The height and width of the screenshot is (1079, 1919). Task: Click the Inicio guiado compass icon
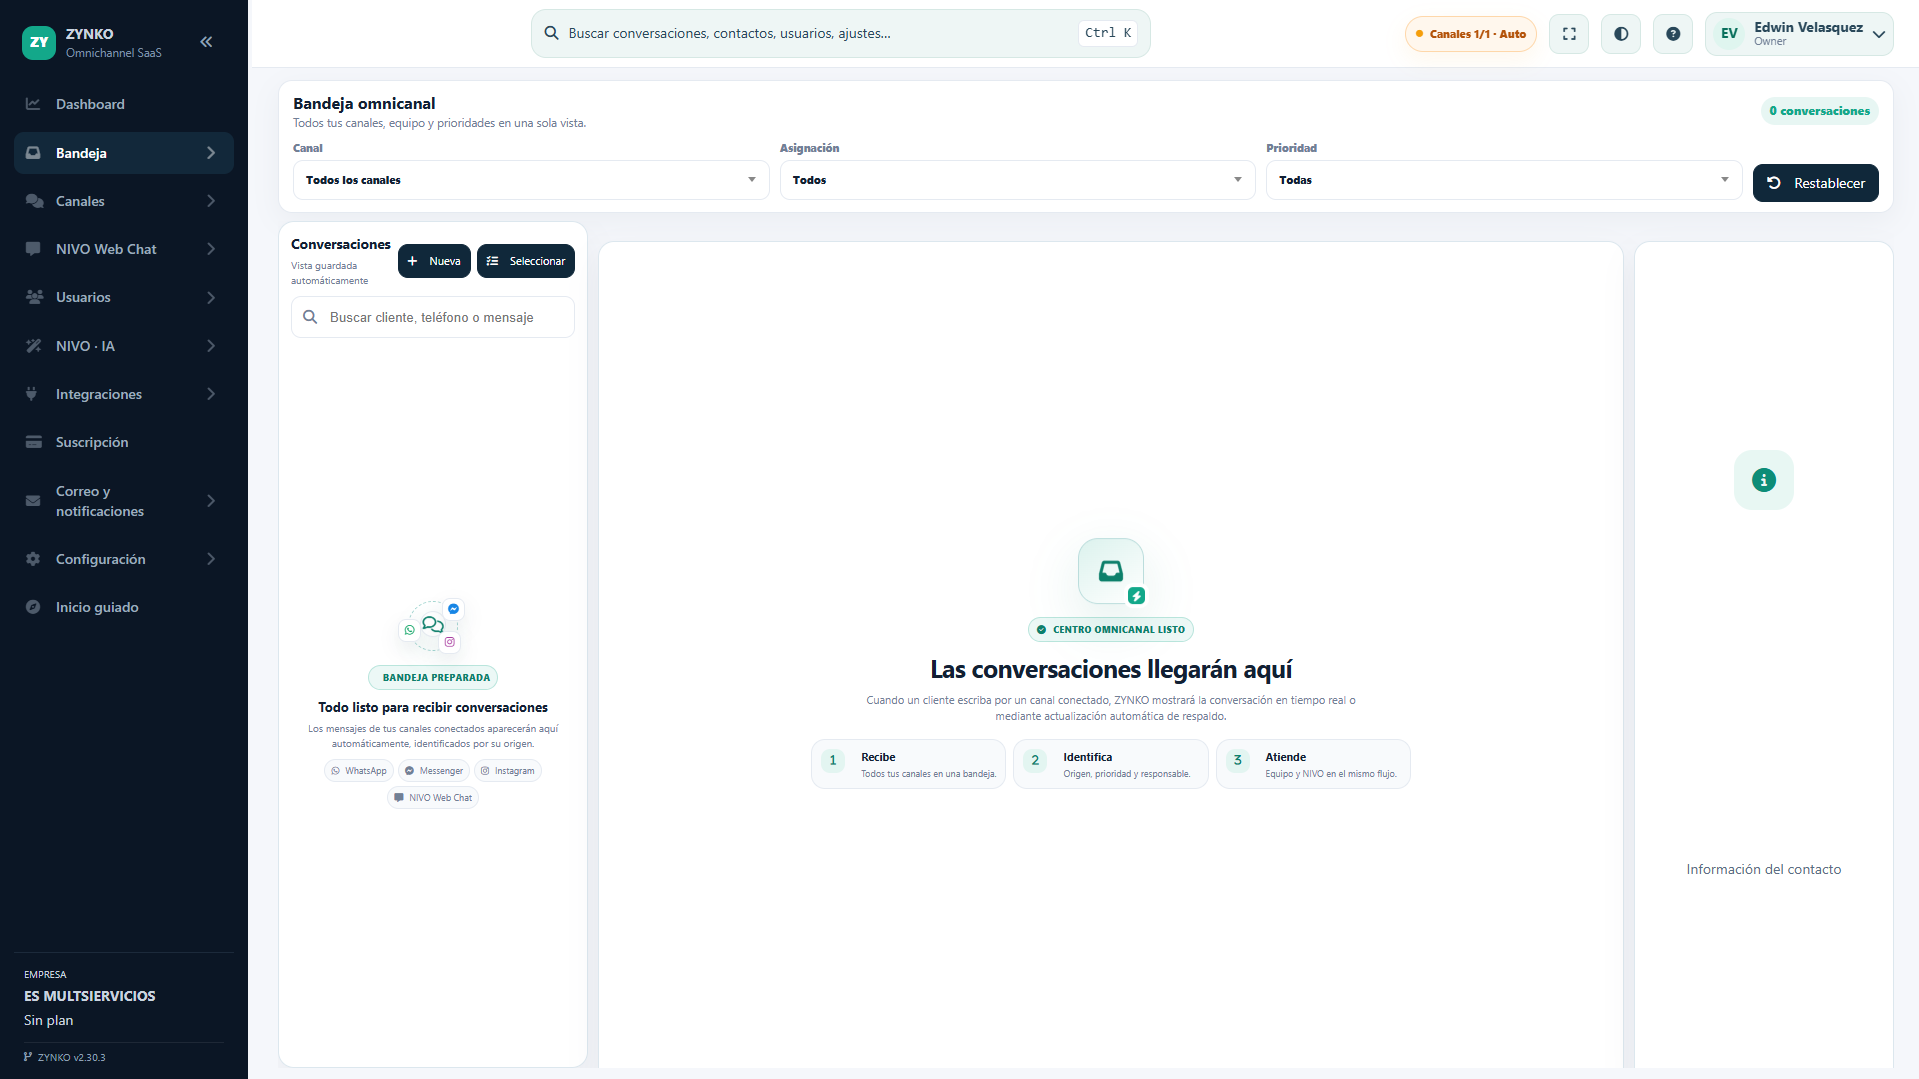(33, 607)
